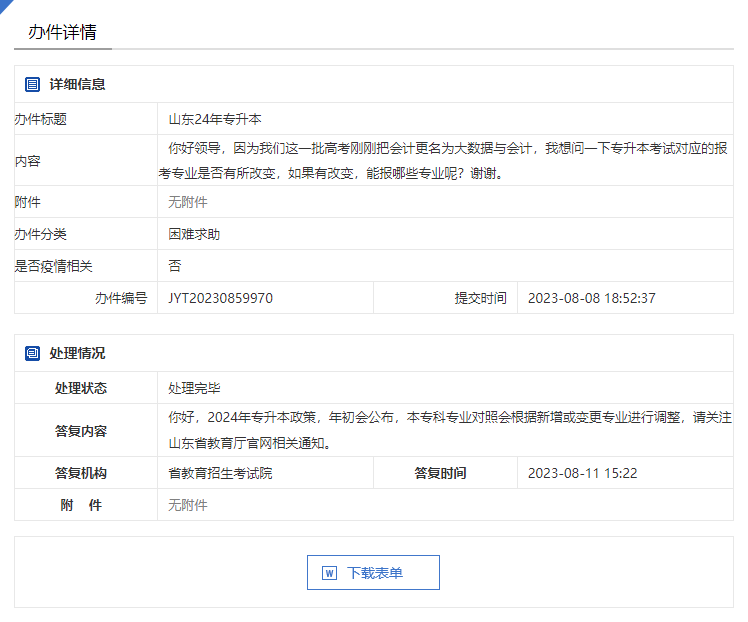Click 无附件 in the 详细信息 section

[188, 202]
